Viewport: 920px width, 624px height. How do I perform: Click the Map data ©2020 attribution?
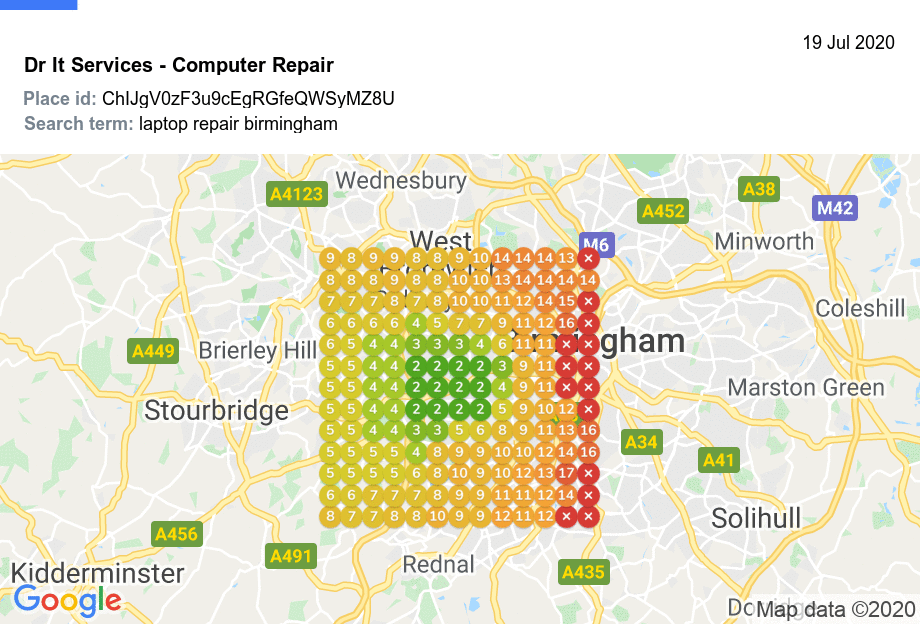pos(835,609)
